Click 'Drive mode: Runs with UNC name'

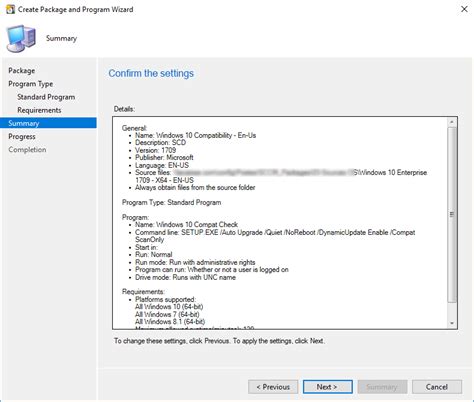(185, 277)
